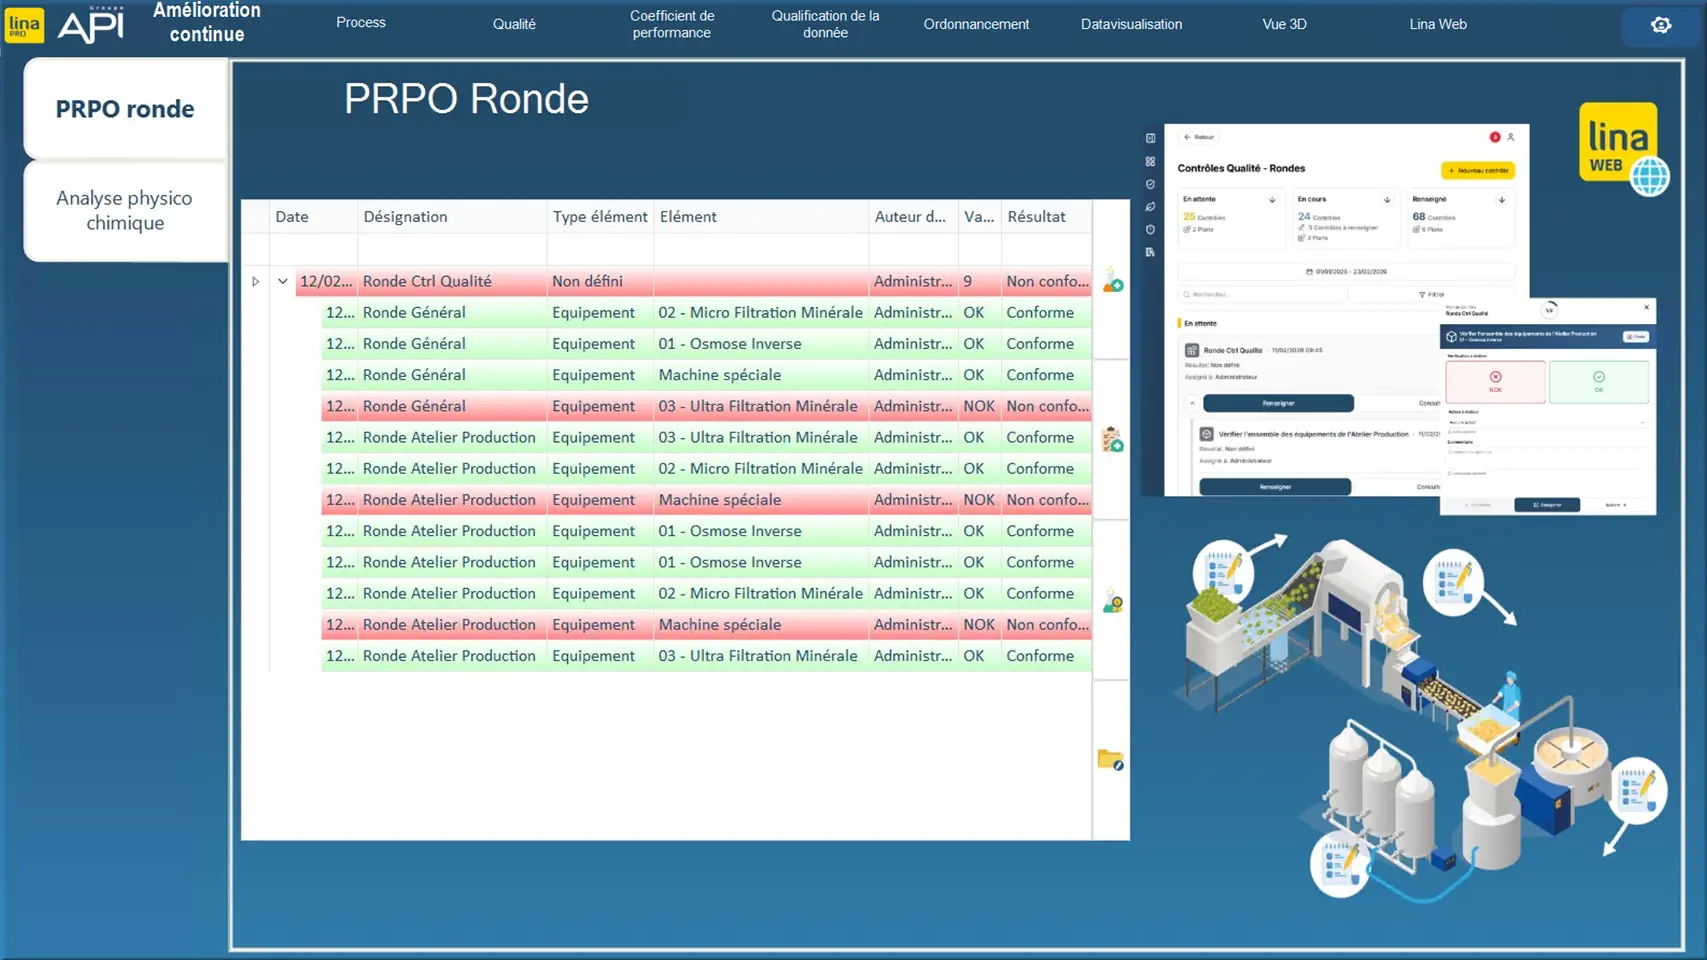This screenshot has width=1707, height=960.
Task: Open the Contrôles Qualité Rondes preview thumbnail
Action: tap(1346, 310)
